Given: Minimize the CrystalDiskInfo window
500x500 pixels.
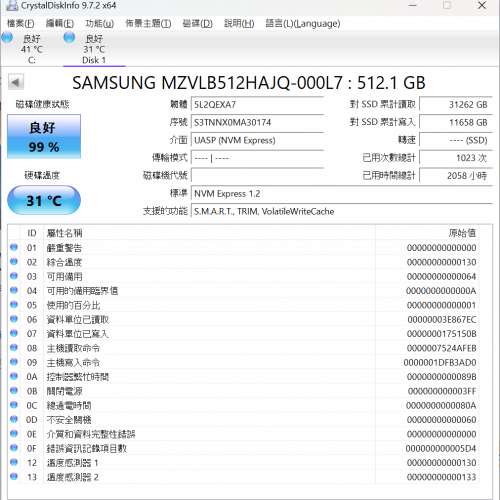Looking at the screenshot, I should [x=413, y=5].
